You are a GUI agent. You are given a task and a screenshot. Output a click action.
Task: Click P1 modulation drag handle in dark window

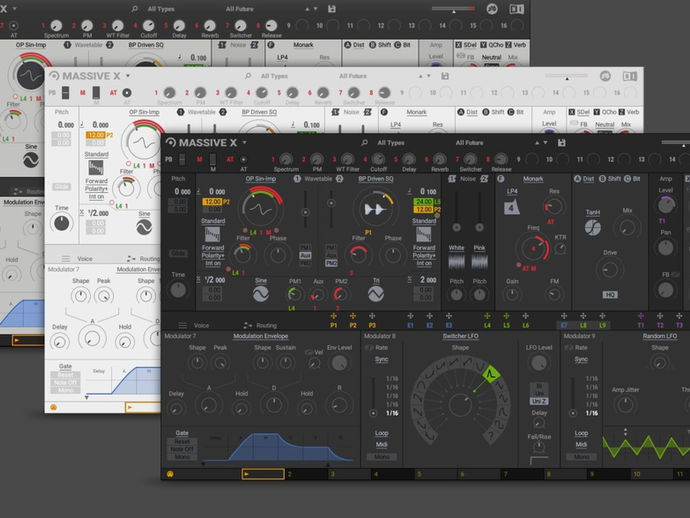(334, 316)
